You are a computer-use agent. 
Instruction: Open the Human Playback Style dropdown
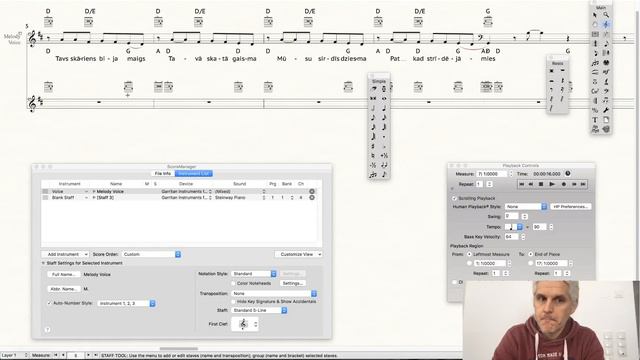tap(526, 207)
